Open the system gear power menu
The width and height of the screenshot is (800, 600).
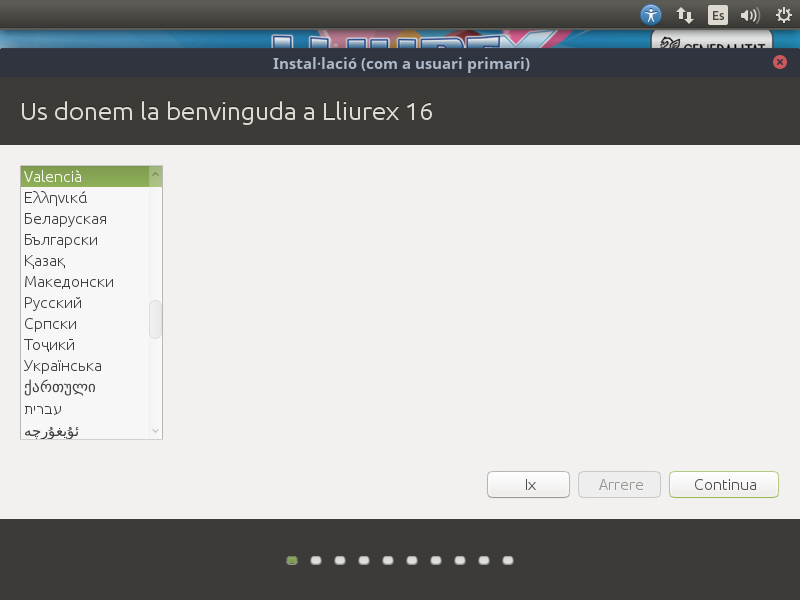pyautogui.click(x=782, y=15)
